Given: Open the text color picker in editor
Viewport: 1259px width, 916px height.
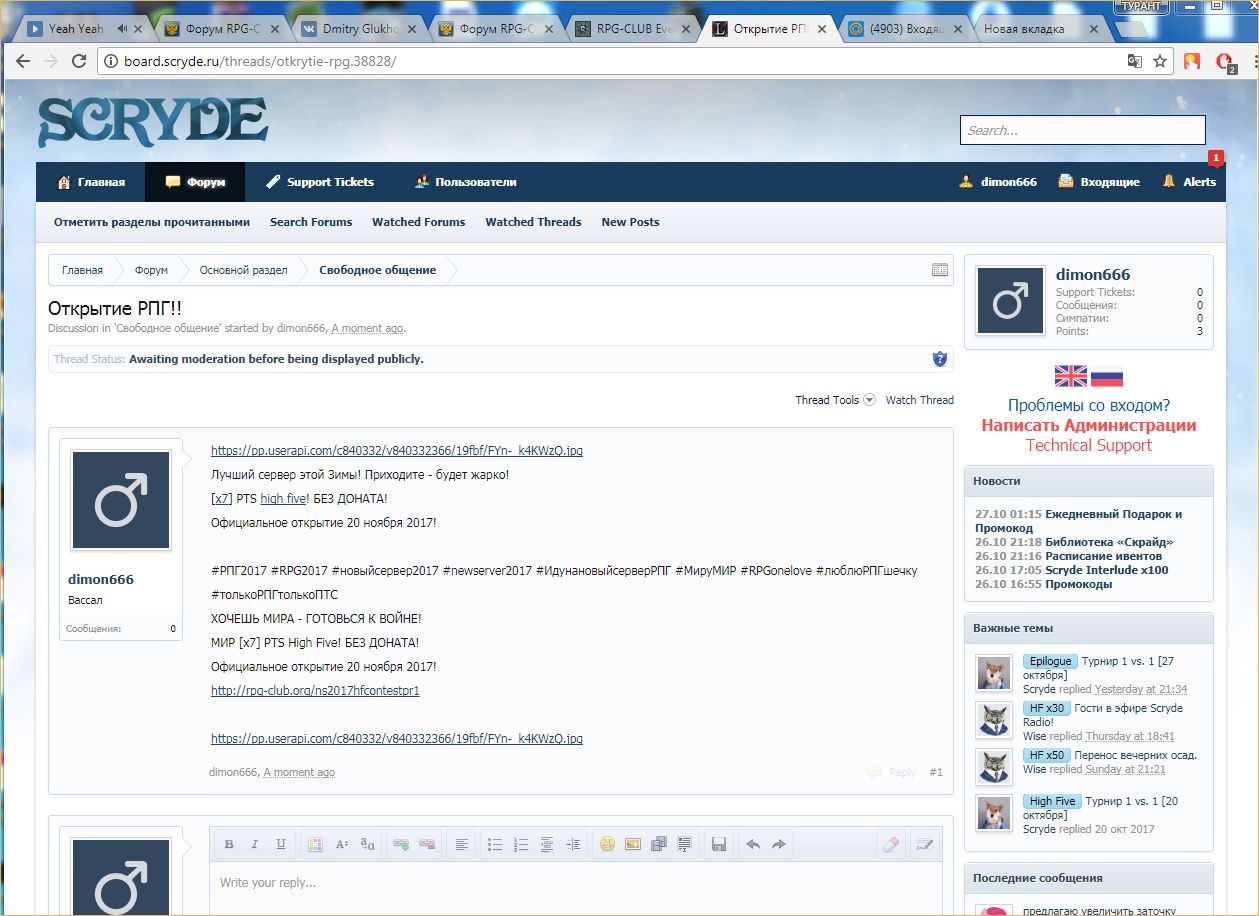Looking at the screenshot, I should [315, 844].
